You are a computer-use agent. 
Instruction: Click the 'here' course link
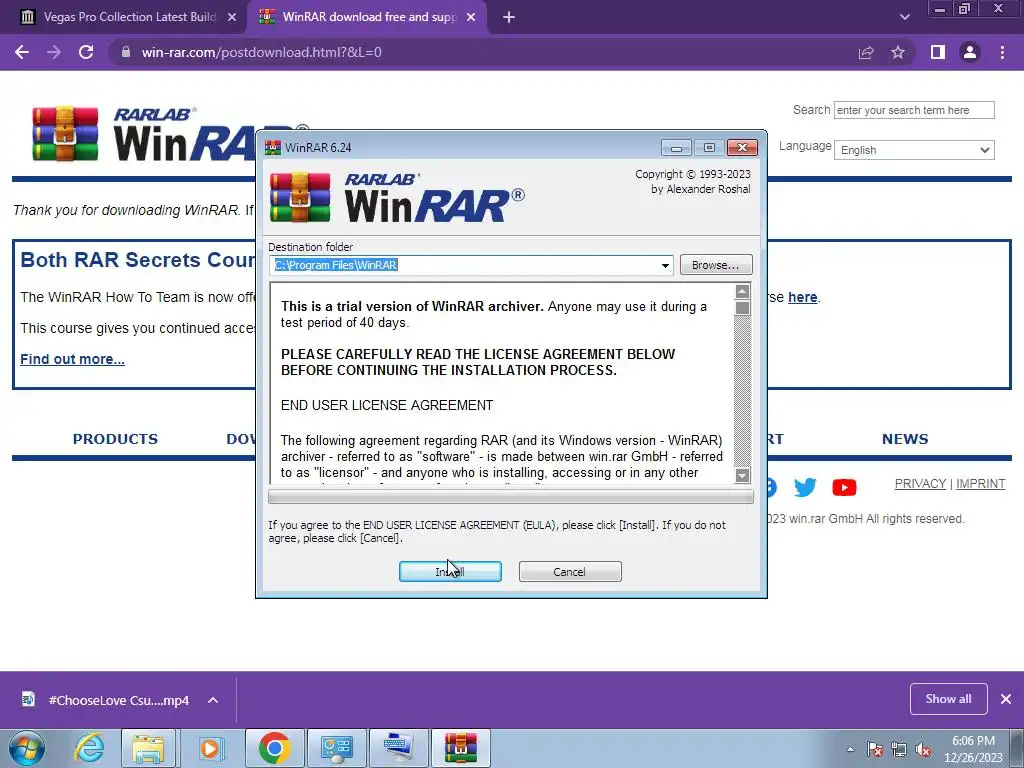[x=803, y=297]
